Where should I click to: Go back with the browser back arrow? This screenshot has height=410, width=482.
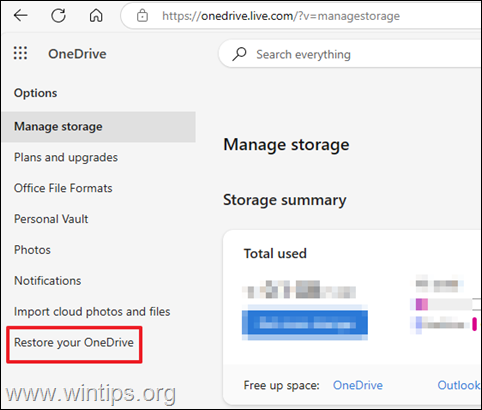pyautogui.click(x=21, y=15)
